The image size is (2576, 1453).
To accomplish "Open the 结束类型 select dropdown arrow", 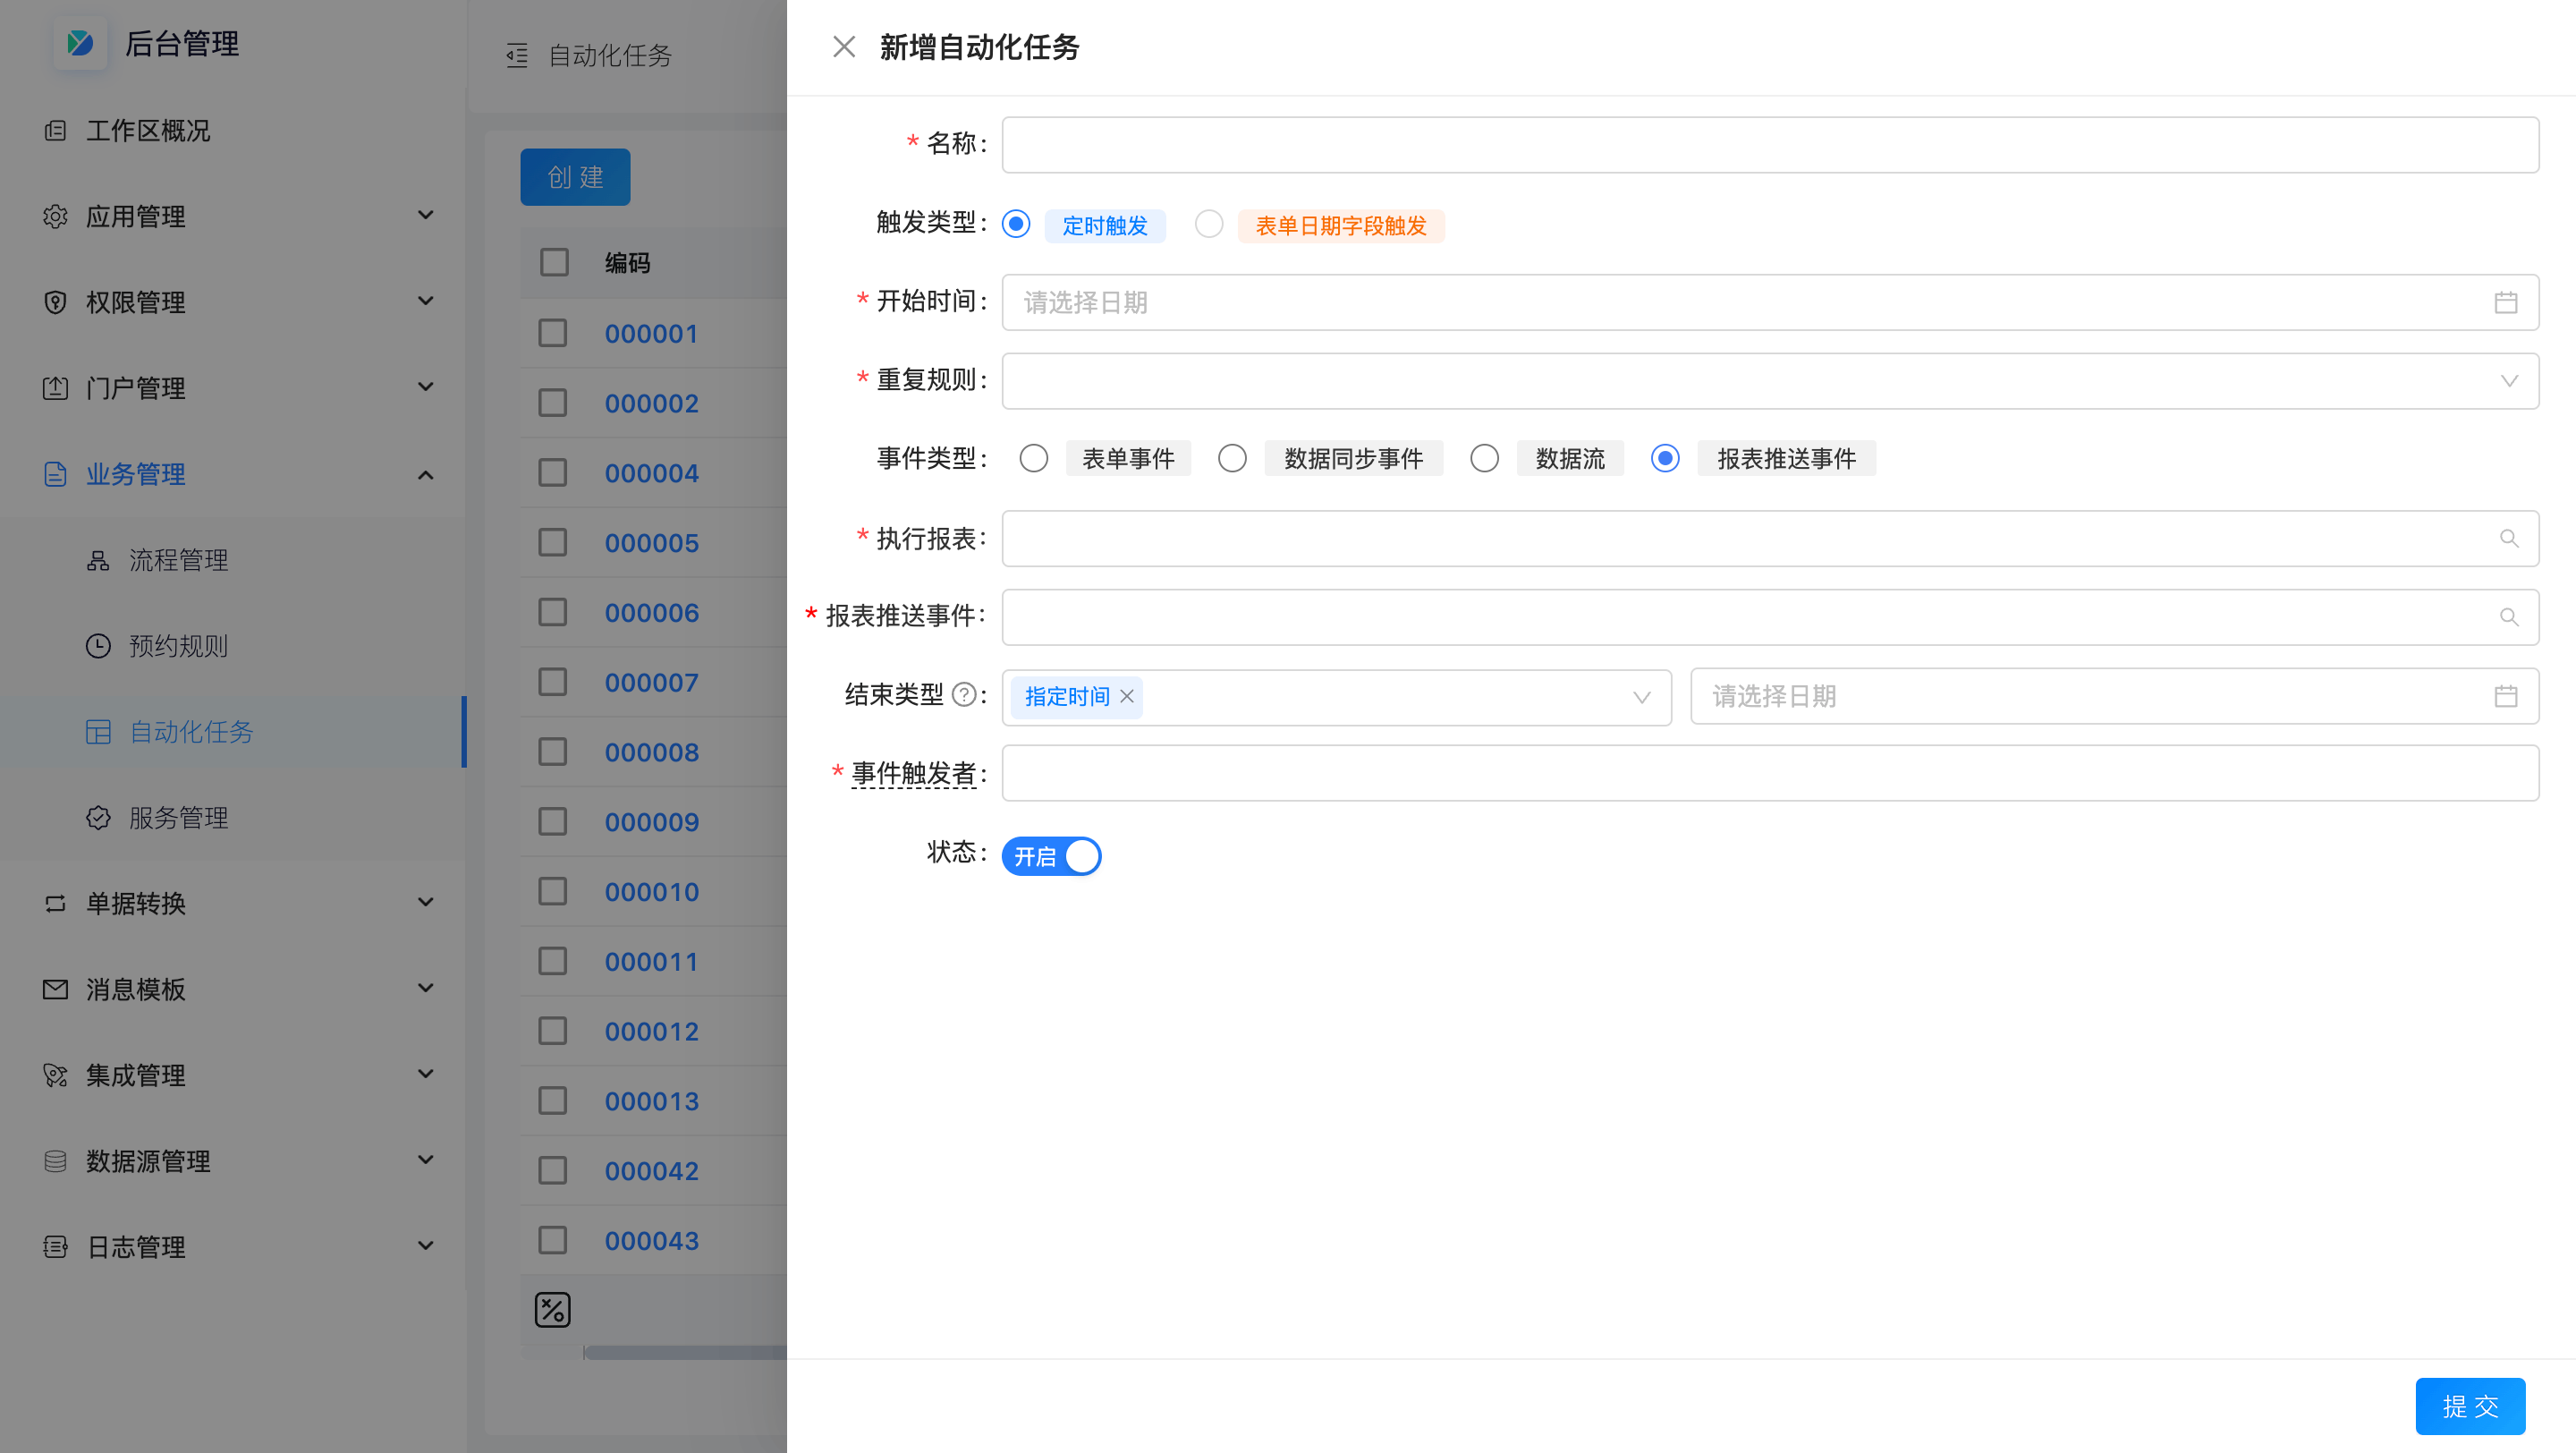I will 1641,697.
